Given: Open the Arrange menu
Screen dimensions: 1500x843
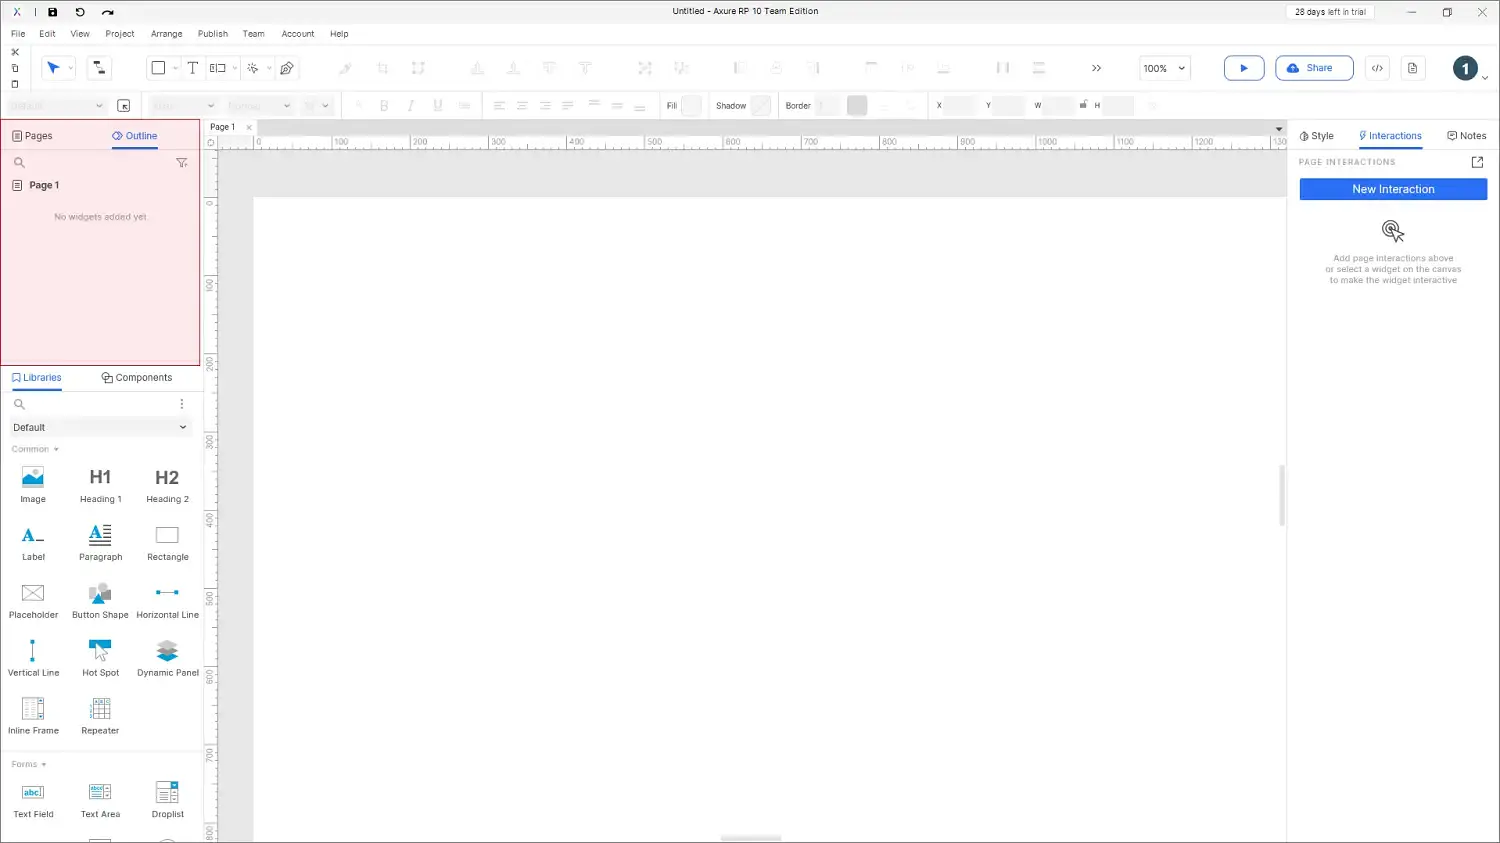Looking at the screenshot, I should [x=166, y=34].
